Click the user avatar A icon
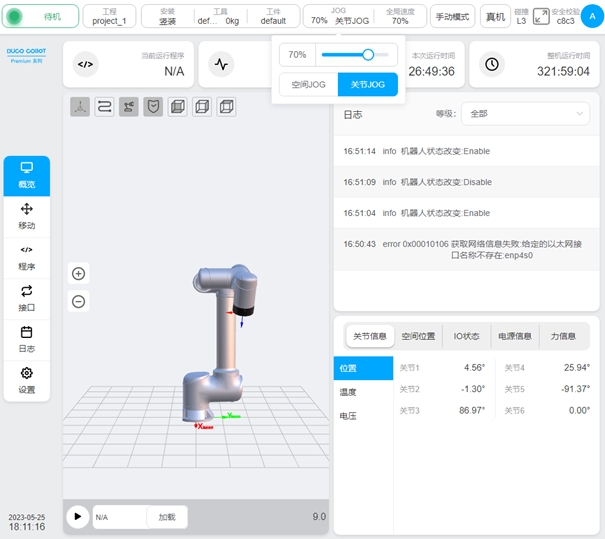Viewport: 605px width, 539px height. click(590, 15)
